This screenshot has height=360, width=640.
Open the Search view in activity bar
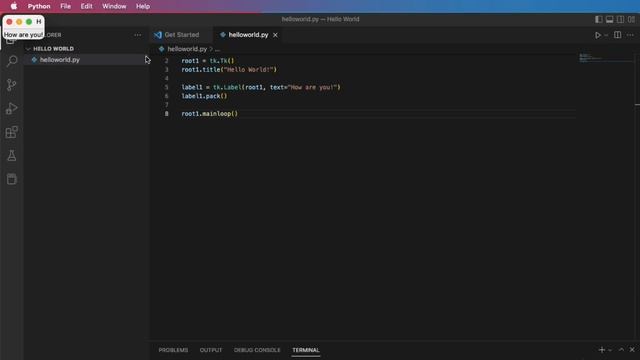pyautogui.click(x=12, y=62)
